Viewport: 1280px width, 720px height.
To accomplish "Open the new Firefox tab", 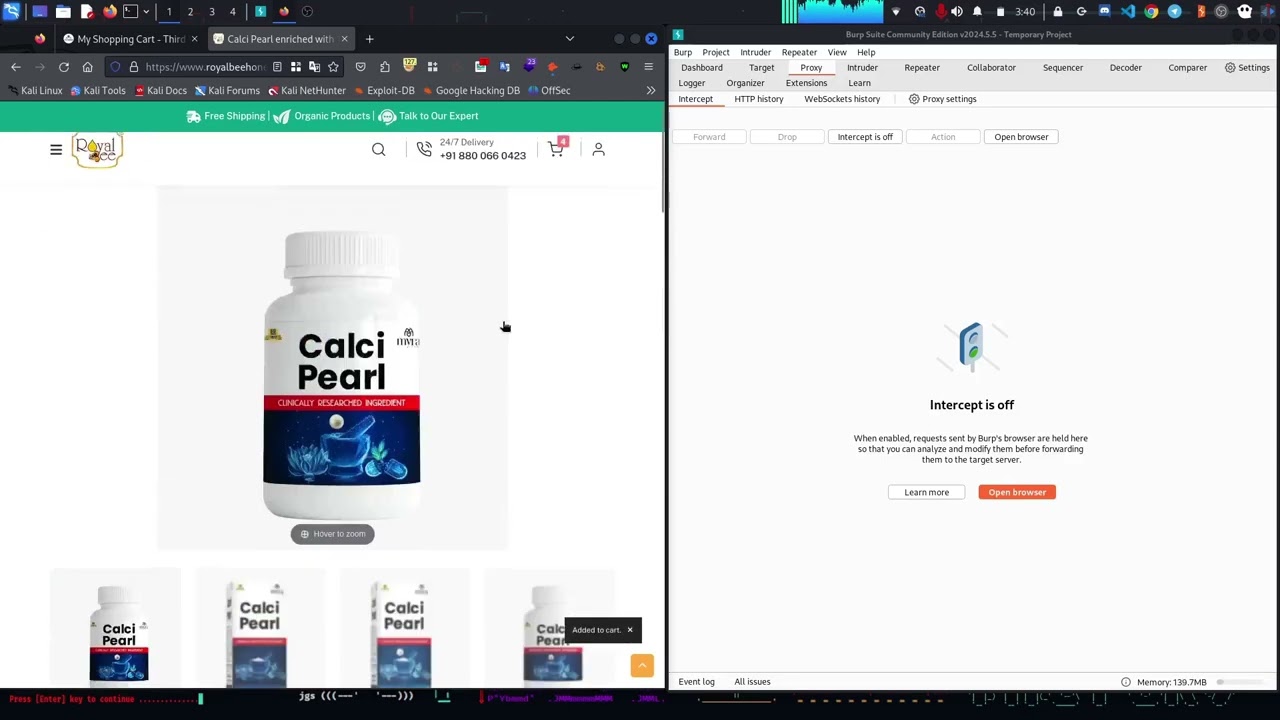I will (x=369, y=39).
